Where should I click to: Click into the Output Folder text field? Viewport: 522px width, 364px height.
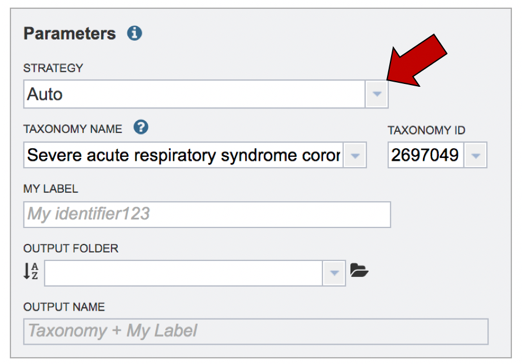(183, 273)
